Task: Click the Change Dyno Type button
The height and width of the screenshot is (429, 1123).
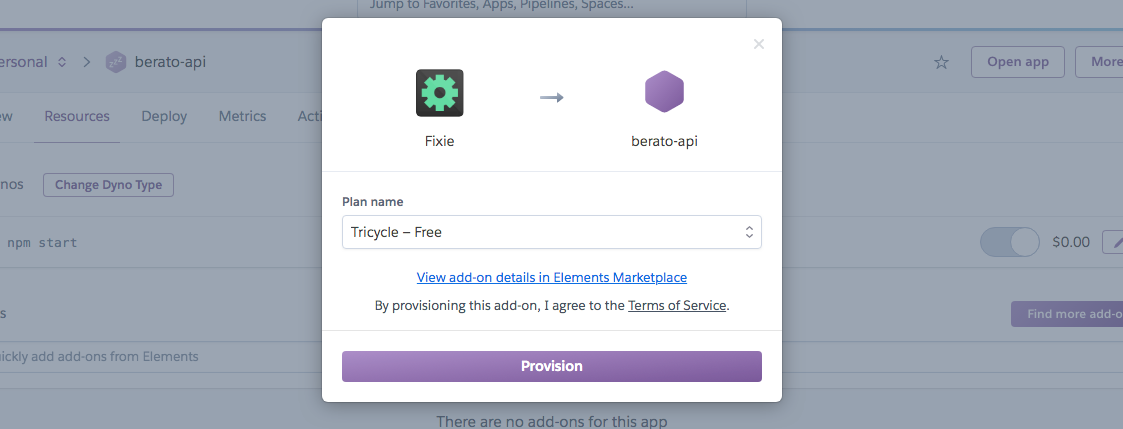Action: (x=108, y=185)
